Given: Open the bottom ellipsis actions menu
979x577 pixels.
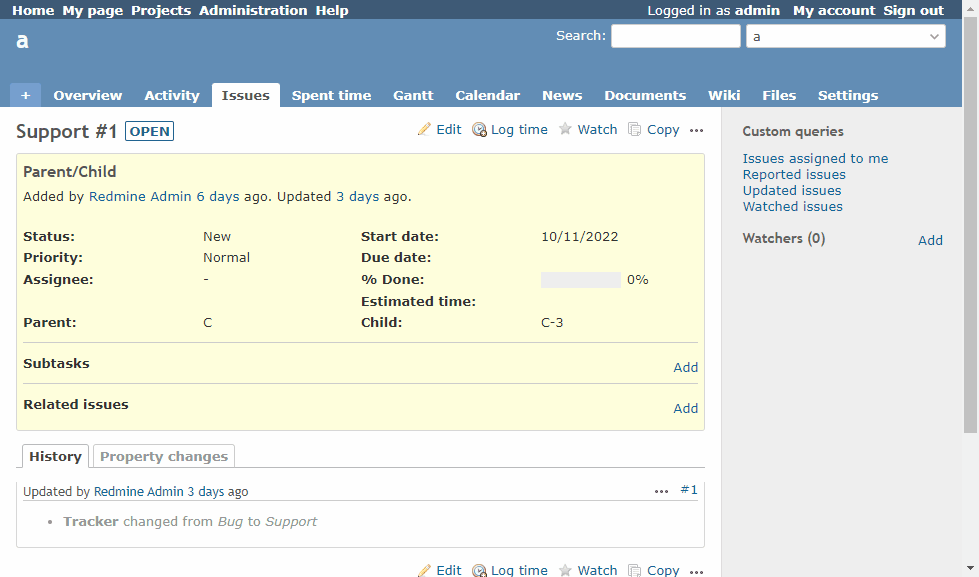Looking at the screenshot, I should 697,571.
